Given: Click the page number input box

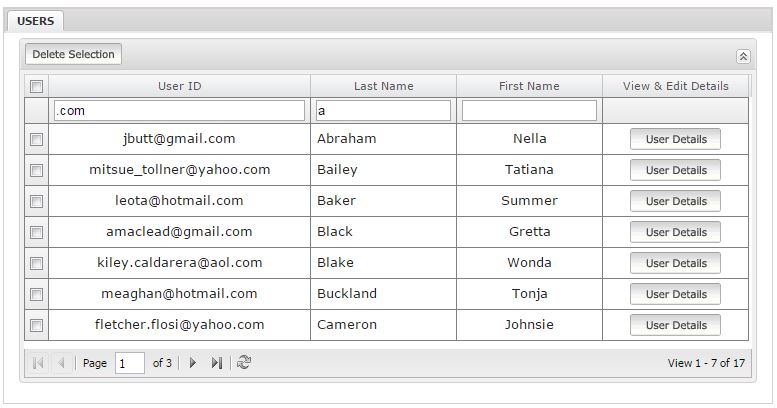Looking at the screenshot, I should [130, 363].
